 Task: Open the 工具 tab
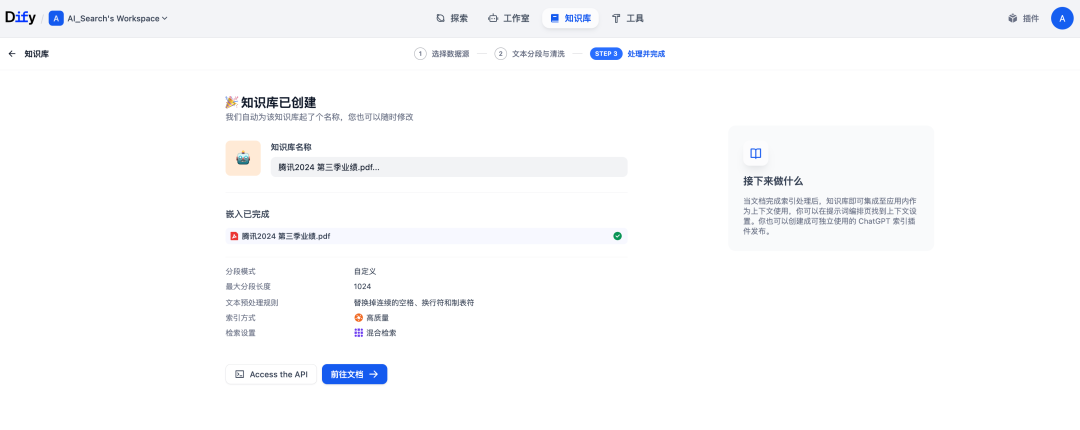pos(627,19)
